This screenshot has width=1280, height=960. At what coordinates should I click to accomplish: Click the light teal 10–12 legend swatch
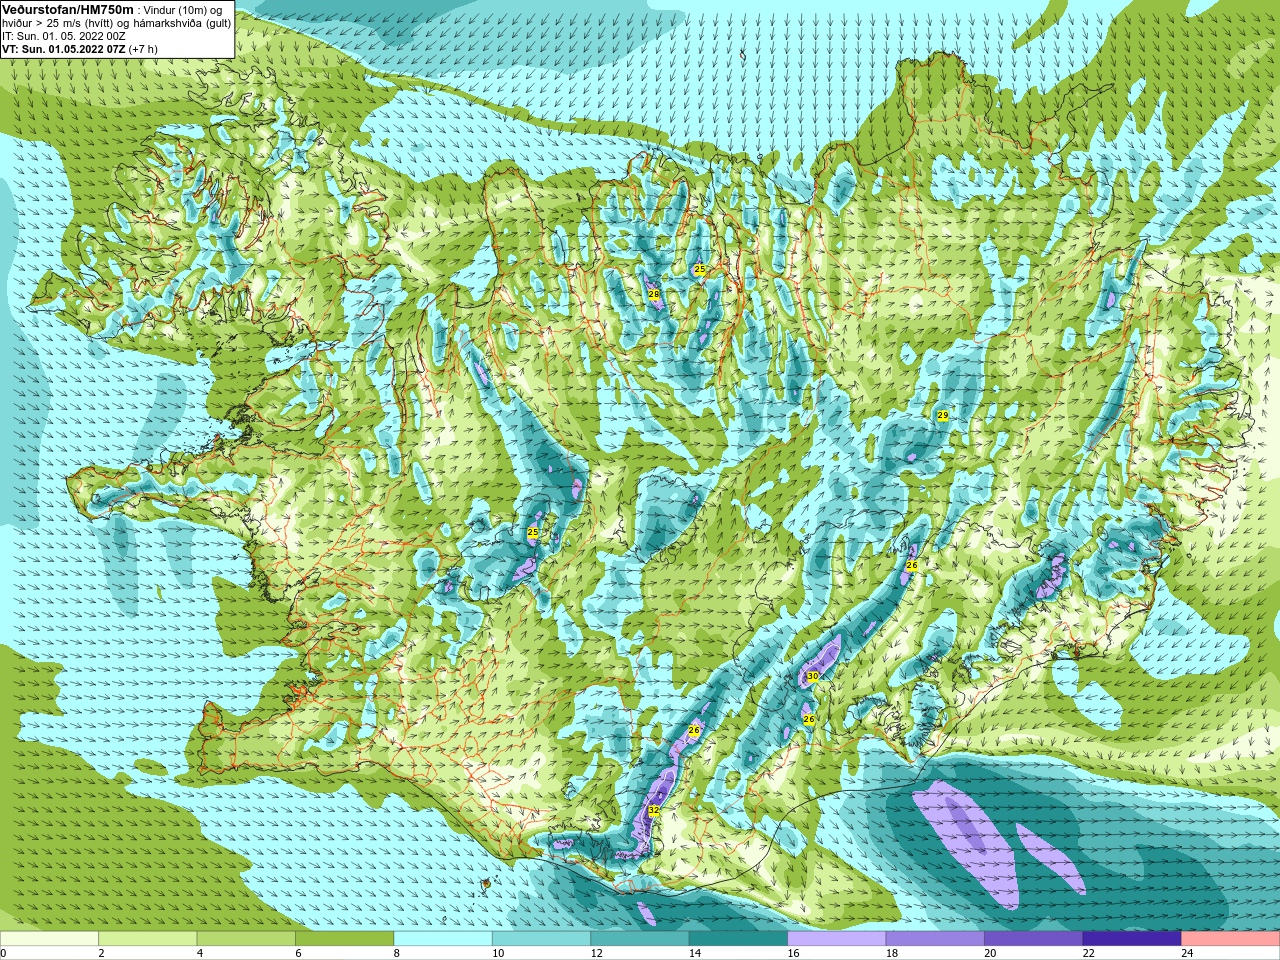(541, 938)
